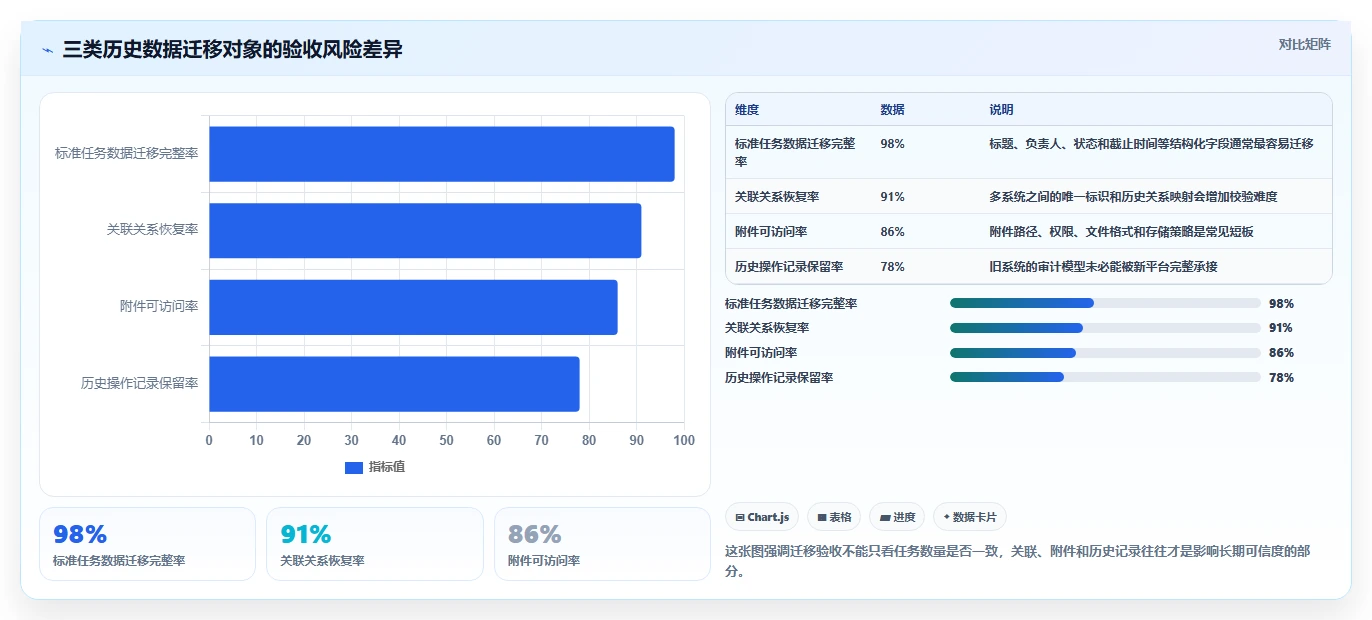Click the description starting 旧系统的审计模型
This screenshot has width=1372, height=620.
pos(1103,267)
